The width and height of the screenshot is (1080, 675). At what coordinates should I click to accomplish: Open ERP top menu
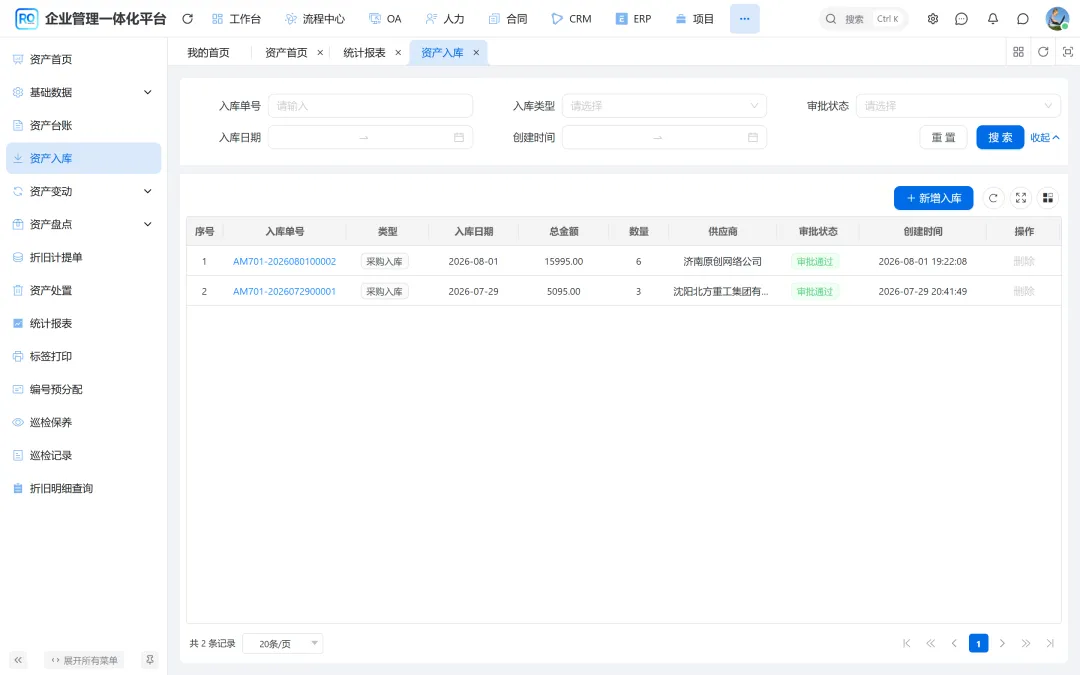[x=634, y=19]
